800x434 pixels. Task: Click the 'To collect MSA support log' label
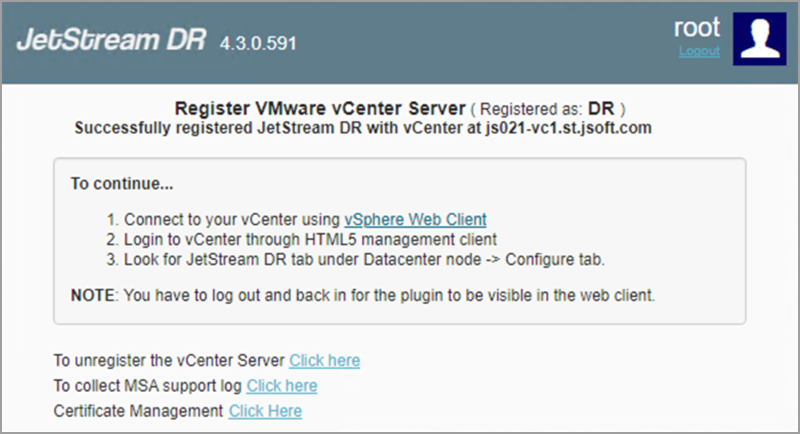(148, 385)
